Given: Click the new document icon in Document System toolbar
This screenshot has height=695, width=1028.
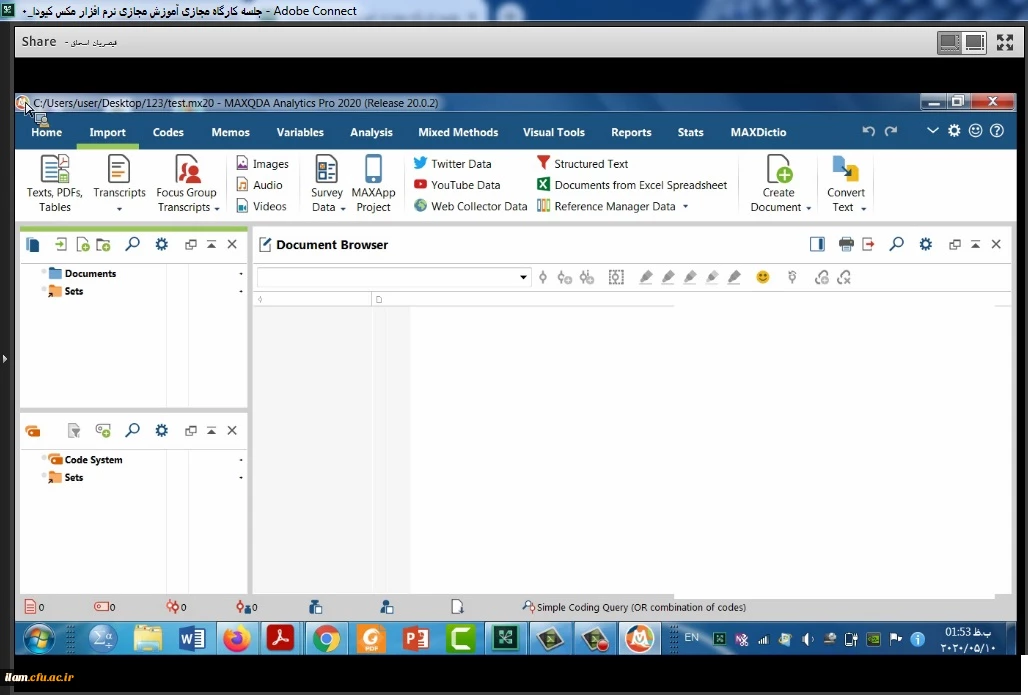Looking at the screenshot, I should [82, 245].
